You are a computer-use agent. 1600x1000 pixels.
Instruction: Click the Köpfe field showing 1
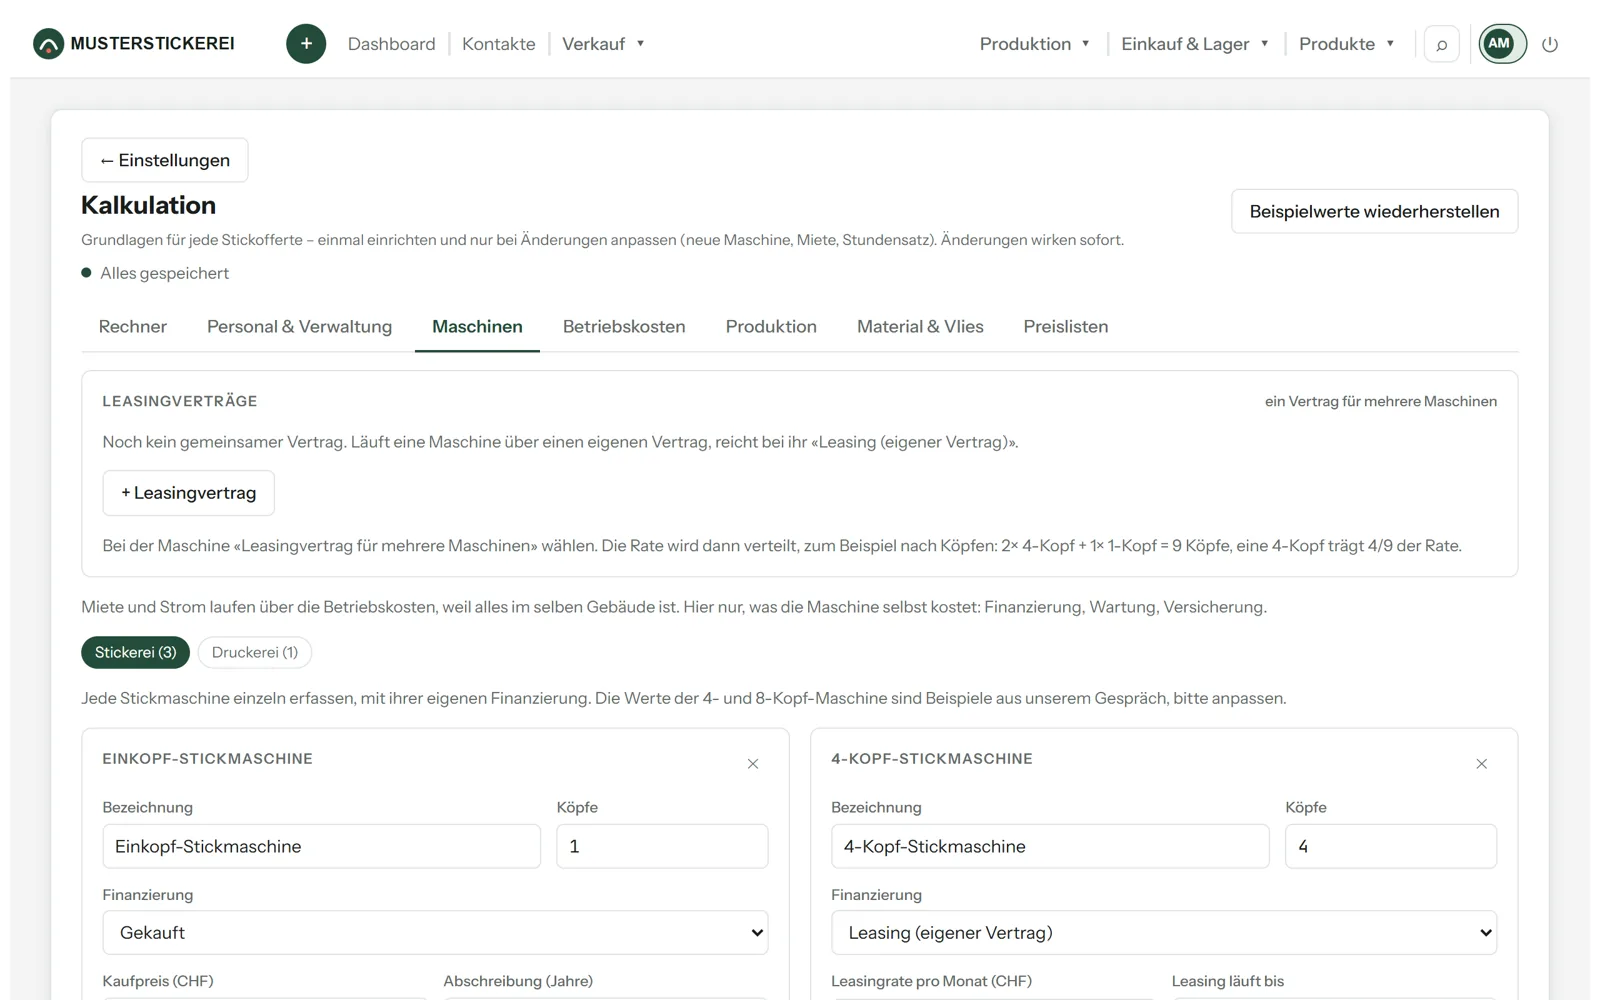(x=662, y=846)
